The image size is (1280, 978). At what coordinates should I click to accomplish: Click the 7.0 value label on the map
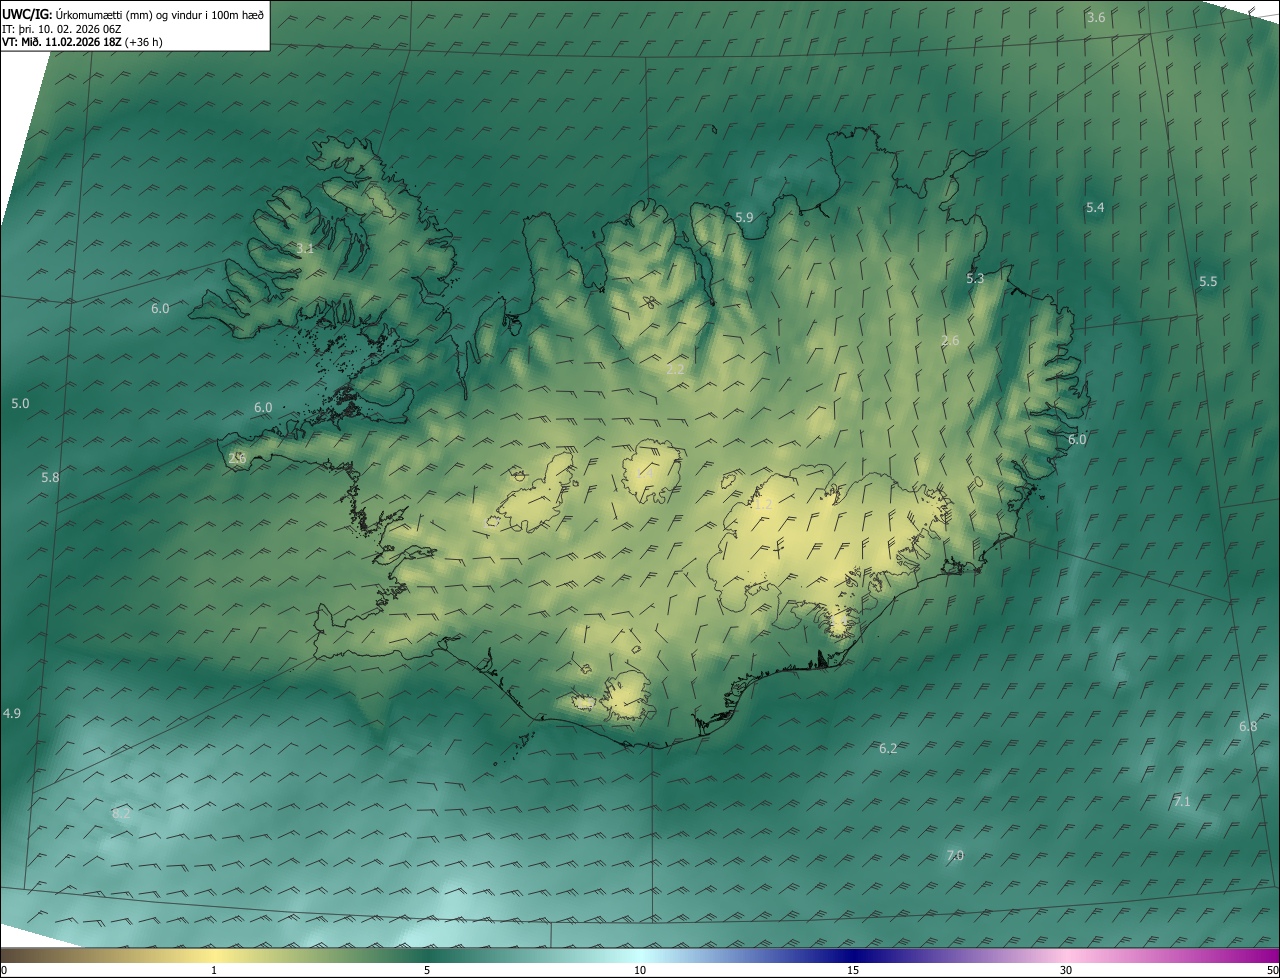click(x=955, y=856)
